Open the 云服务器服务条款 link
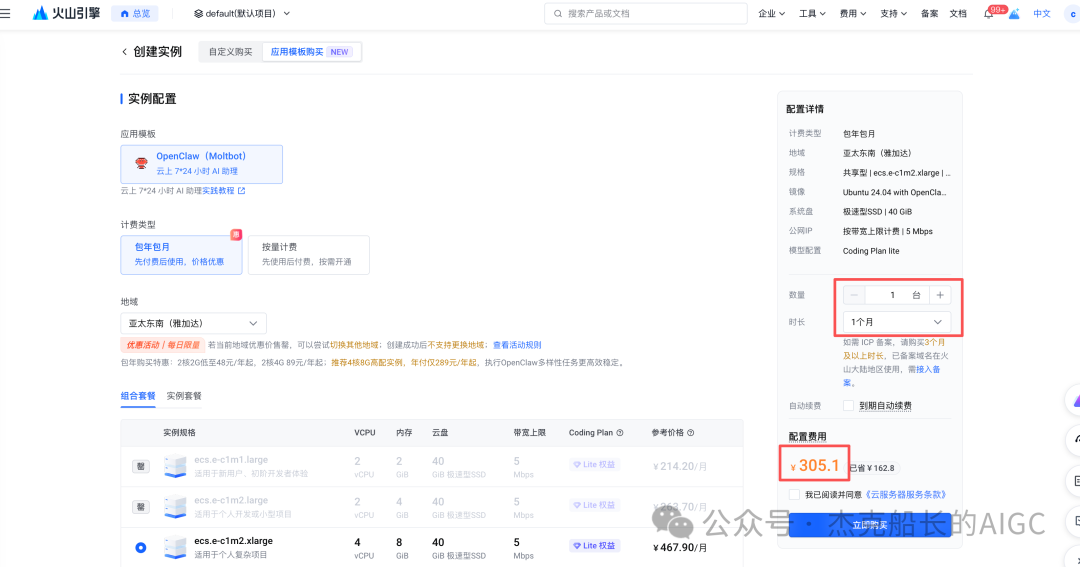1080x567 pixels. [x=905, y=495]
